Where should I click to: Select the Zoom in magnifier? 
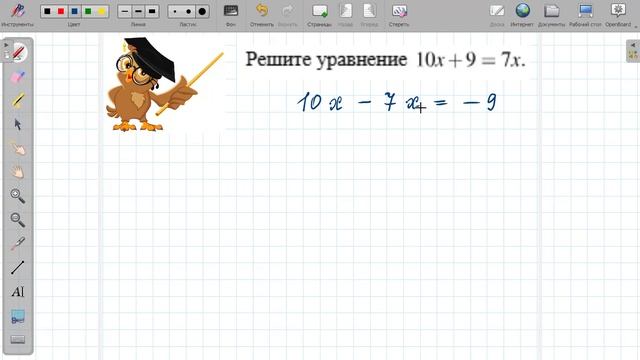point(18,196)
